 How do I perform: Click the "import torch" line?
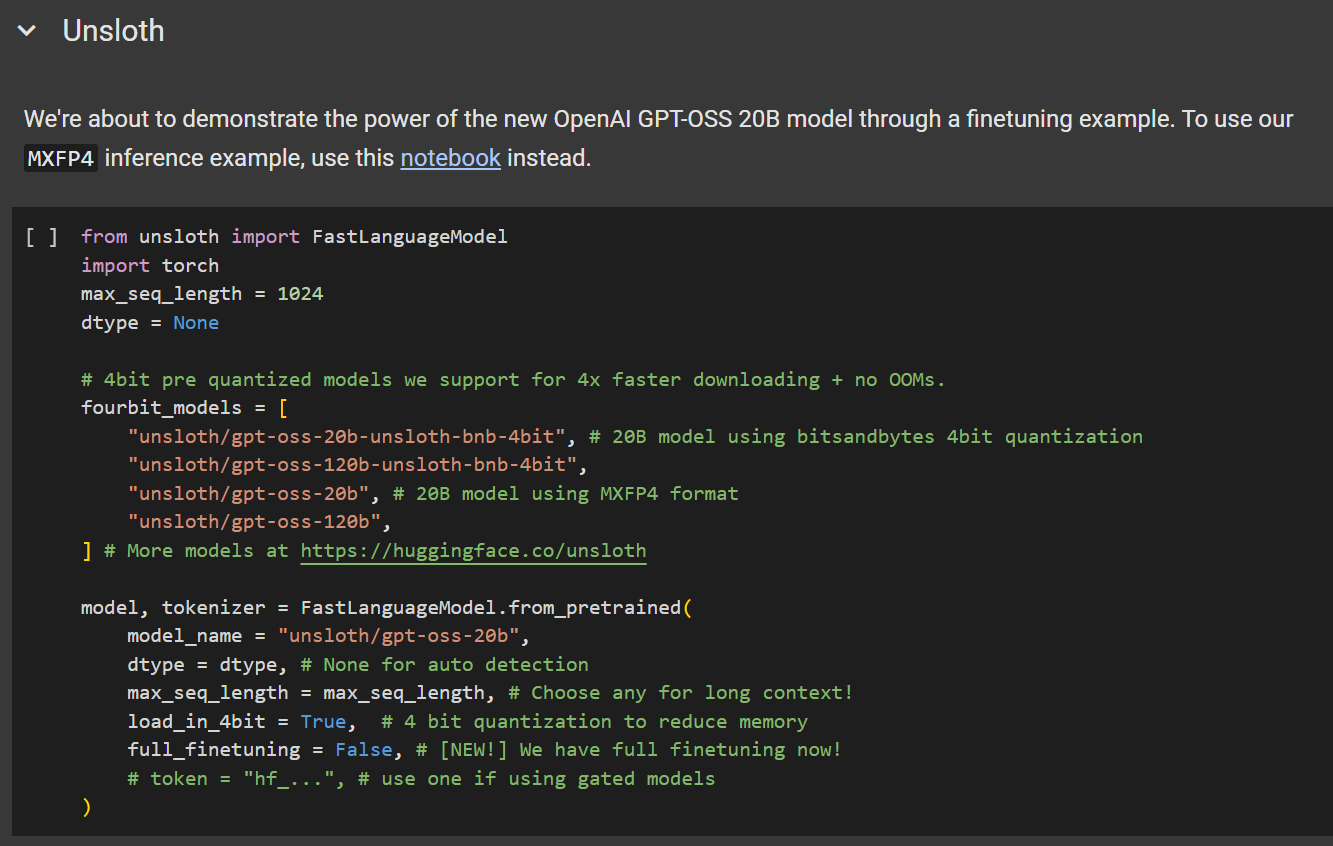click(x=150, y=266)
